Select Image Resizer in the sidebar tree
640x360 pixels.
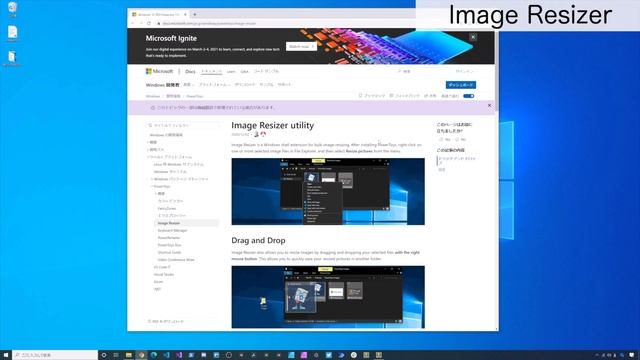click(x=169, y=223)
